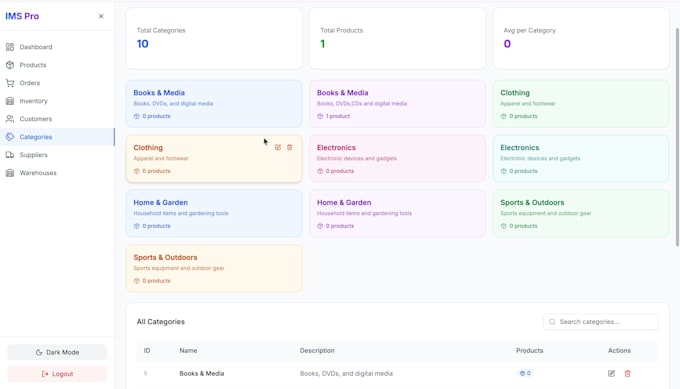Click the Total Products stat card
The width and height of the screenshot is (680, 389).
click(397, 38)
